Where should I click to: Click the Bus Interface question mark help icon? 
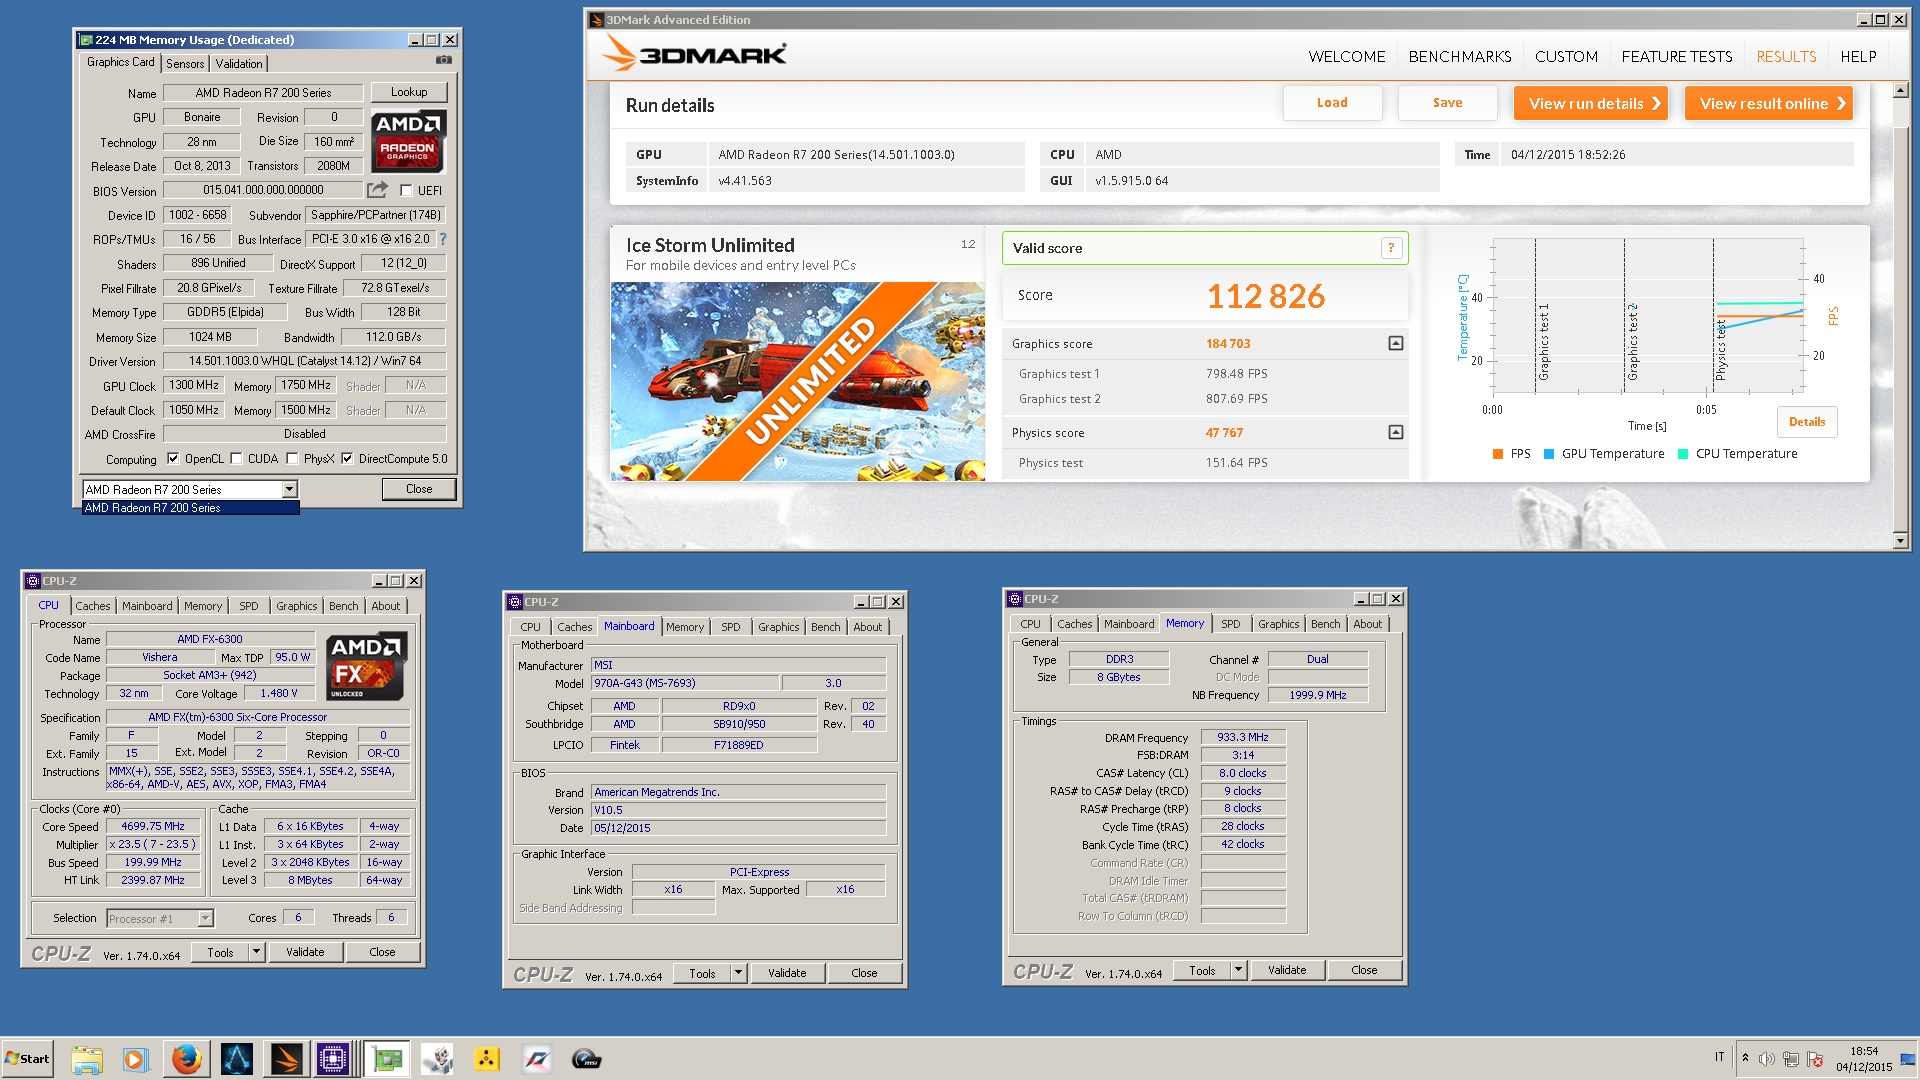443,239
